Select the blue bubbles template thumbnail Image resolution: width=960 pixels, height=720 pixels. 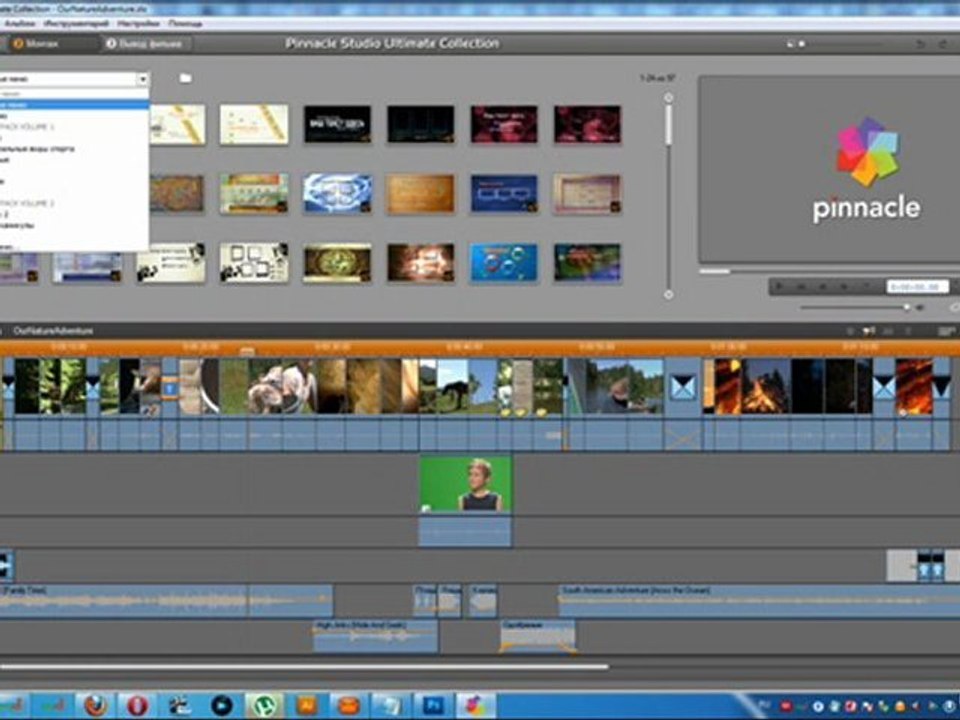[504, 263]
